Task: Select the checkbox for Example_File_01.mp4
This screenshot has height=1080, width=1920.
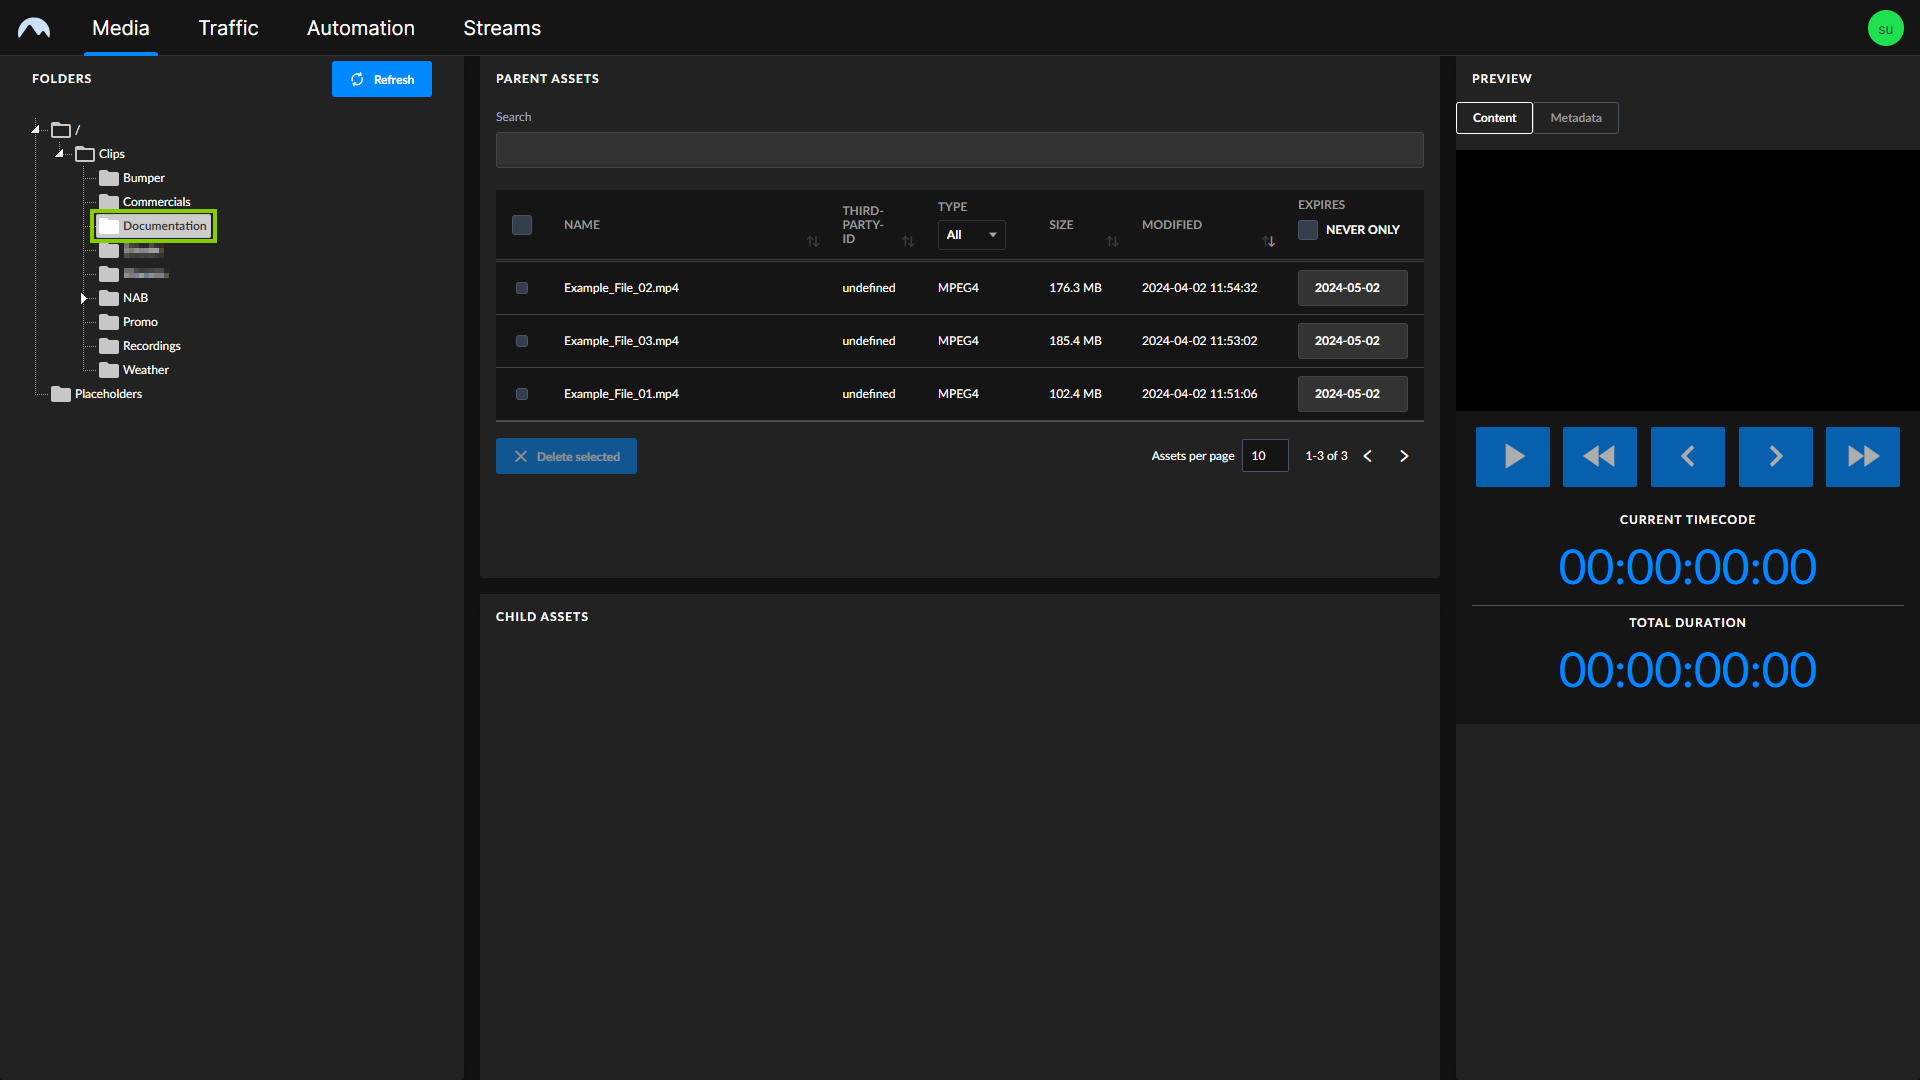Action: coord(521,393)
